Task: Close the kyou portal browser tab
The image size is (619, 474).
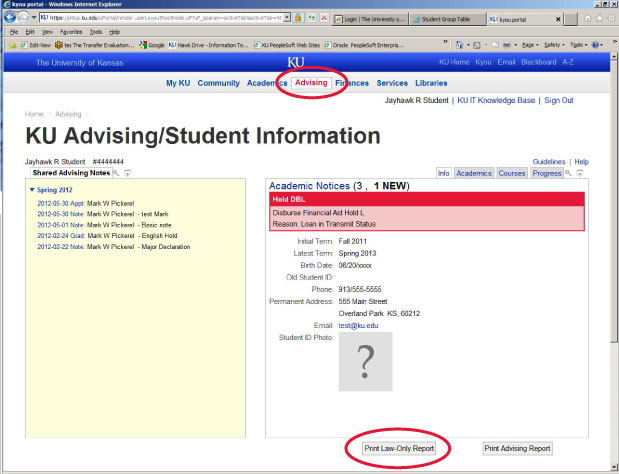Action: click(x=558, y=19)
